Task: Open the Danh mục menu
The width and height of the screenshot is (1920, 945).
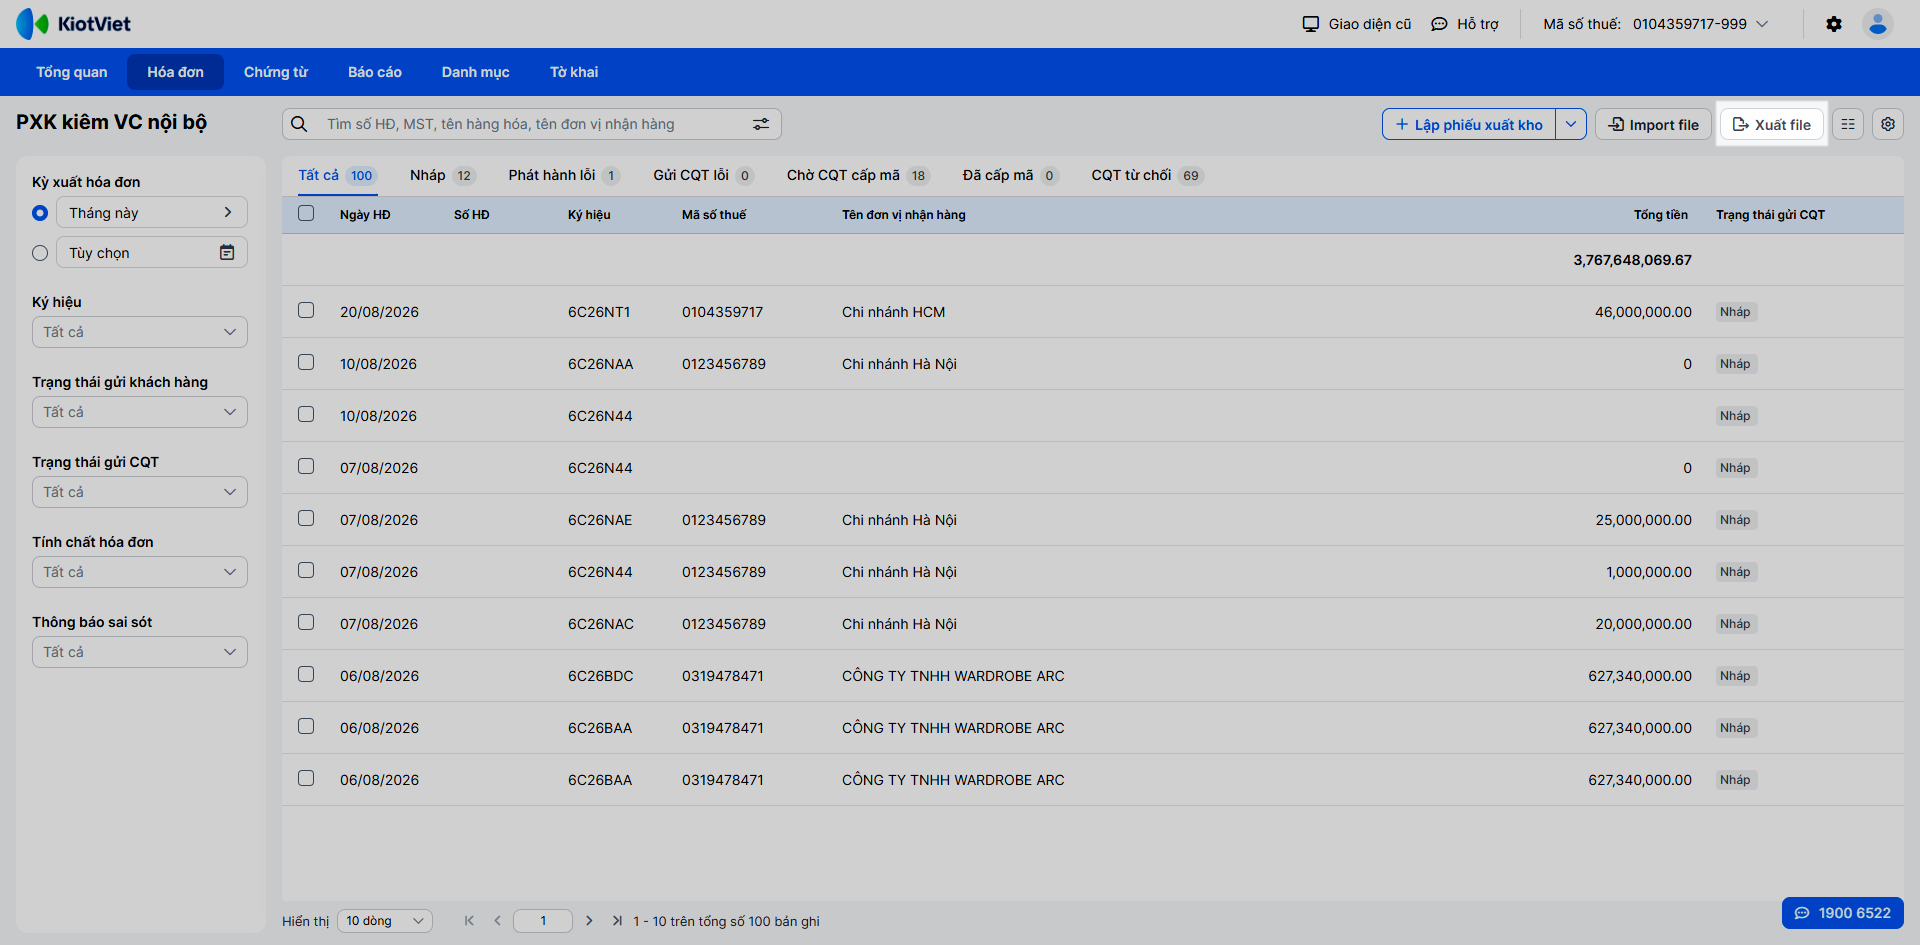Action: coord(476,72)
